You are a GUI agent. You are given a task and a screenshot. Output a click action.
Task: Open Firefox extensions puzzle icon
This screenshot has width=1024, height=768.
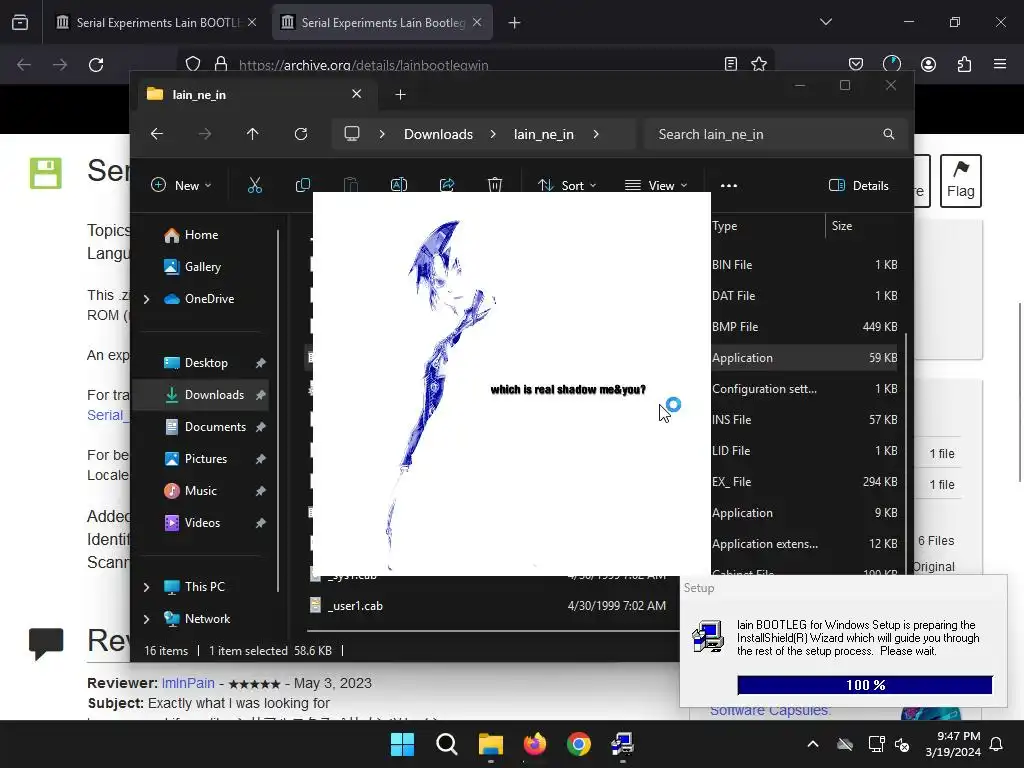pos(964,64)
